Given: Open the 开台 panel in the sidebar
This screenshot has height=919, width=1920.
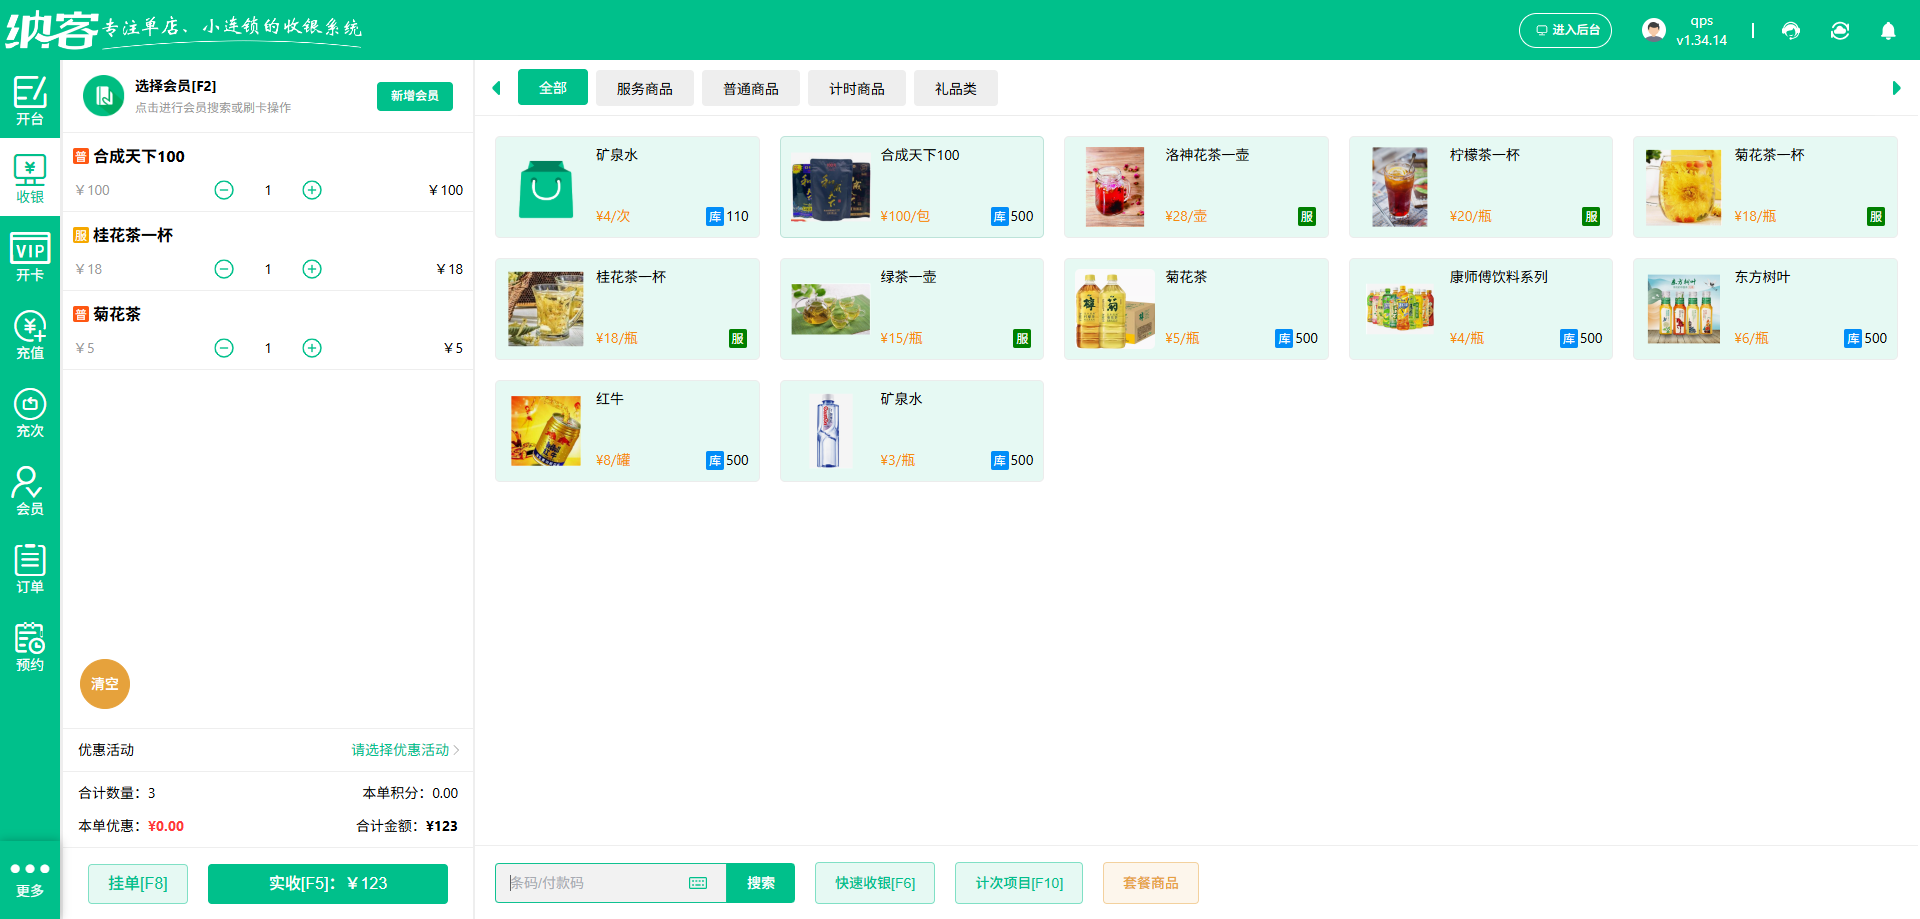Looking at the screenshot, I should (30, 100).
